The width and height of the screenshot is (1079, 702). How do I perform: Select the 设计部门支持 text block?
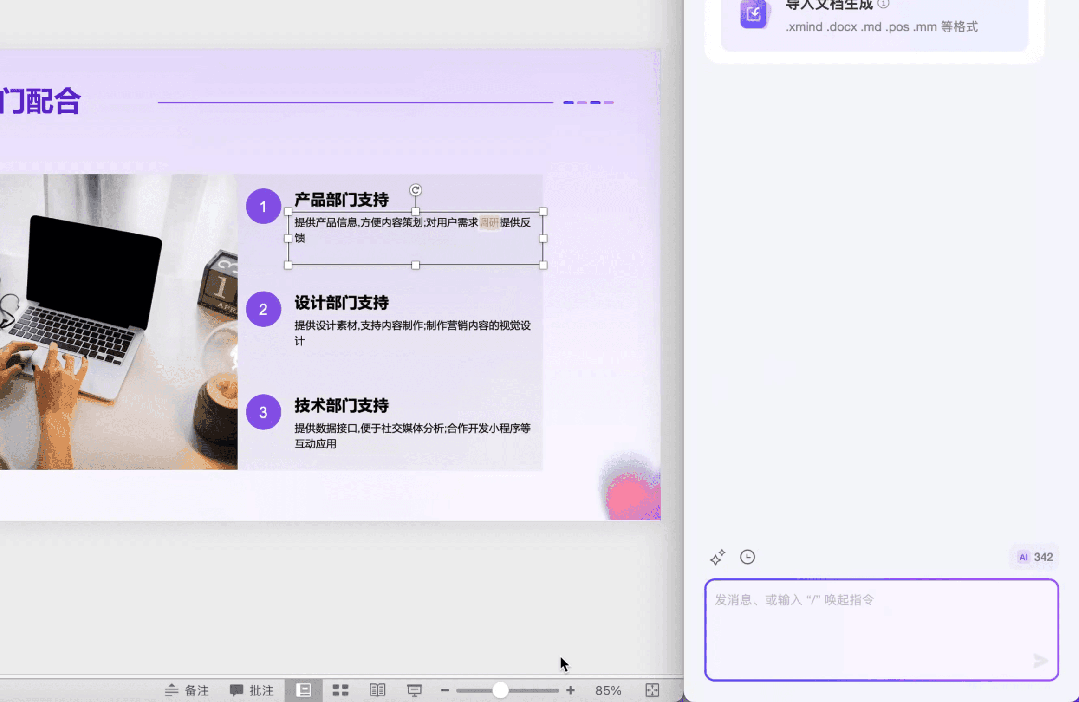click(341, 303)
